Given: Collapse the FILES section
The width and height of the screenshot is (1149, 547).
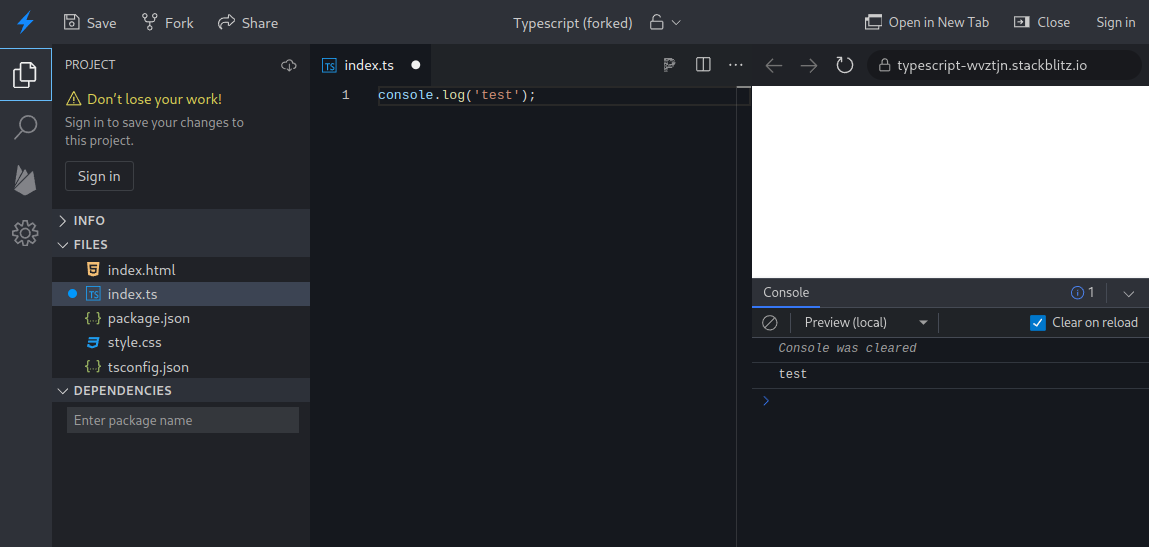Looking at the screenshot, I should coord(181,245).
